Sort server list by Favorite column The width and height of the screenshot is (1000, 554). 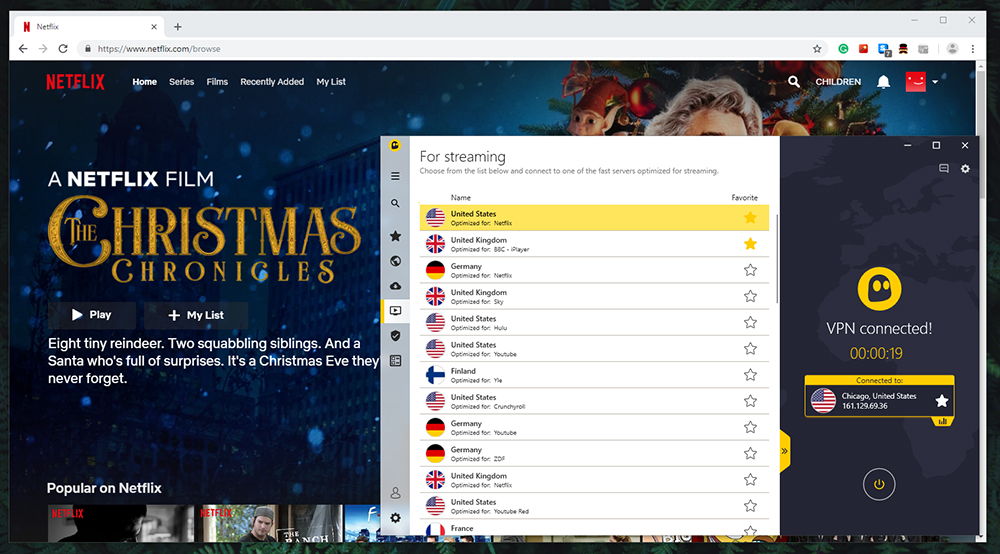pos(744,198)
